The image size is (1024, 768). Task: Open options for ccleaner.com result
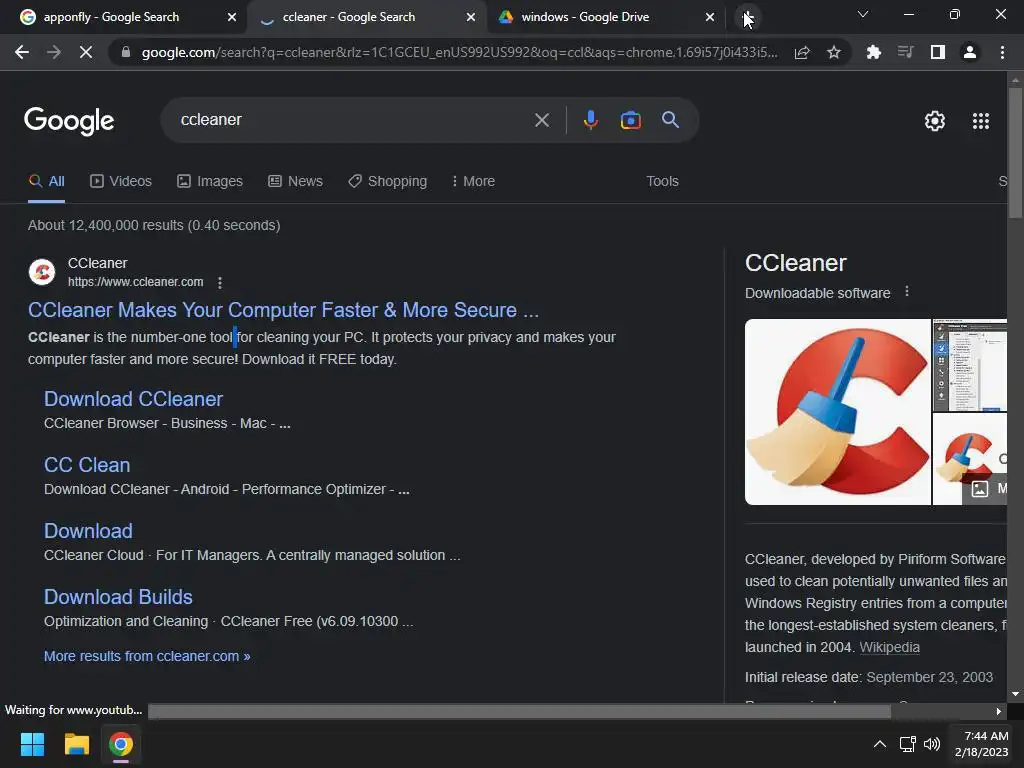coord(219,283)
